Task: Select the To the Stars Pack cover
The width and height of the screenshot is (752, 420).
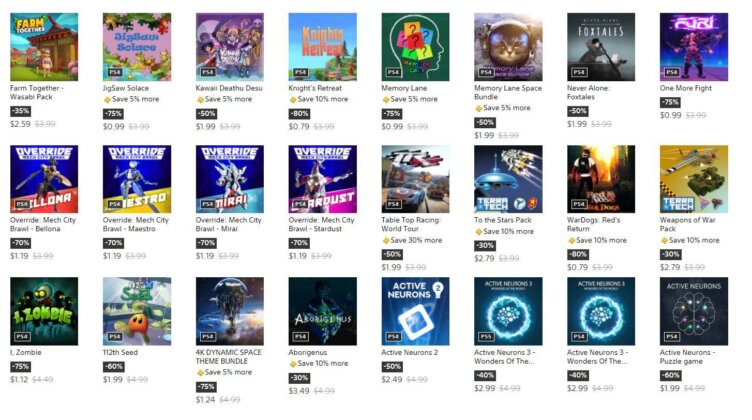Action: (x=508, y=179)
